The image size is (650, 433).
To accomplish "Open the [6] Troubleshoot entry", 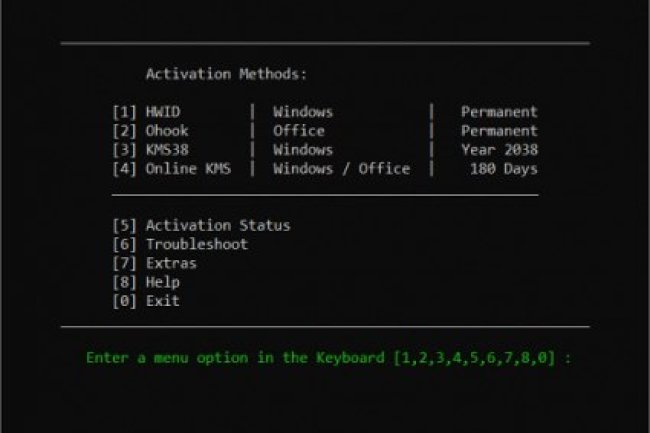I will point(181,244).
